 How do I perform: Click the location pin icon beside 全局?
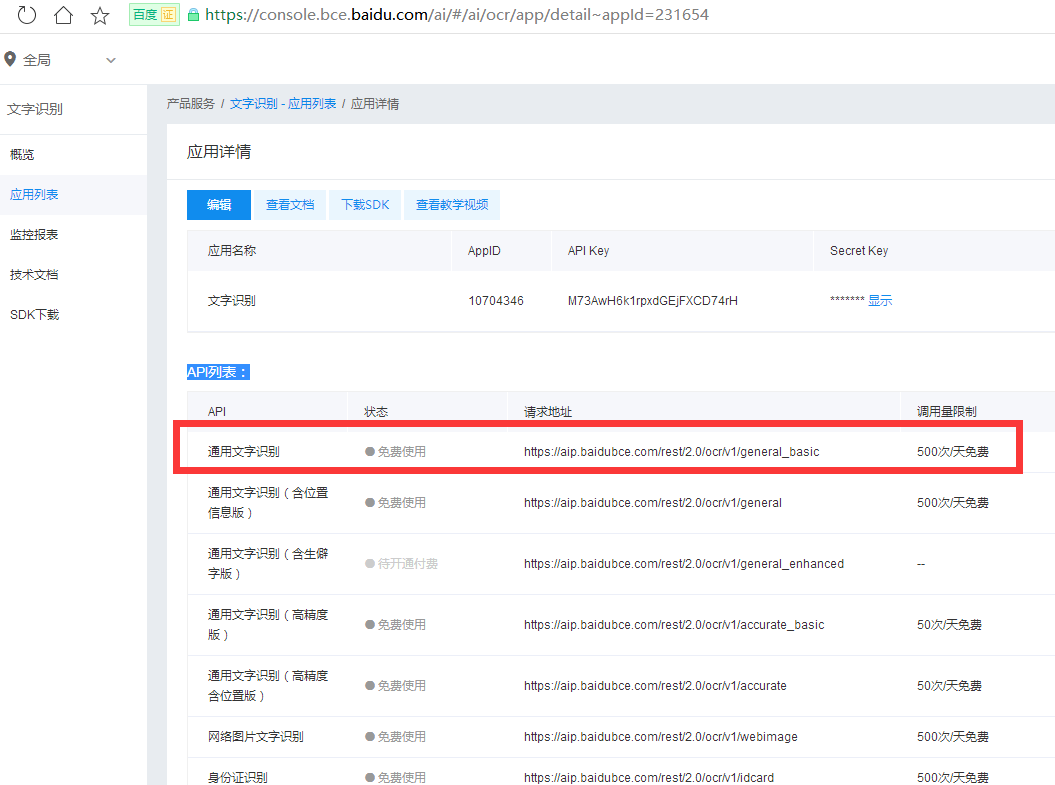(10, 60)
